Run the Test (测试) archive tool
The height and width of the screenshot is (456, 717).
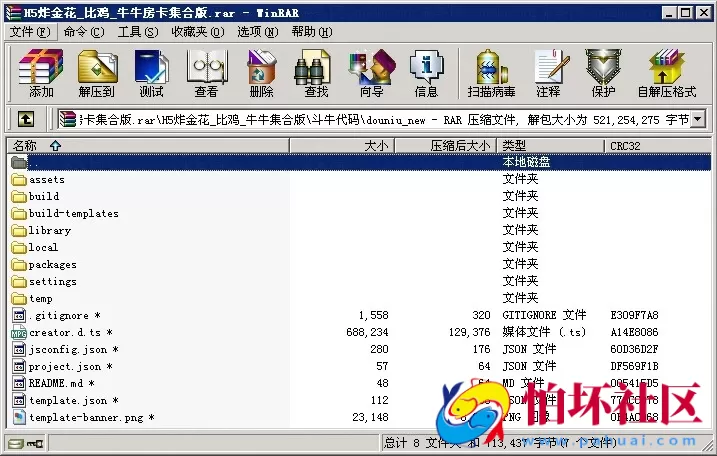pos(151,73)
